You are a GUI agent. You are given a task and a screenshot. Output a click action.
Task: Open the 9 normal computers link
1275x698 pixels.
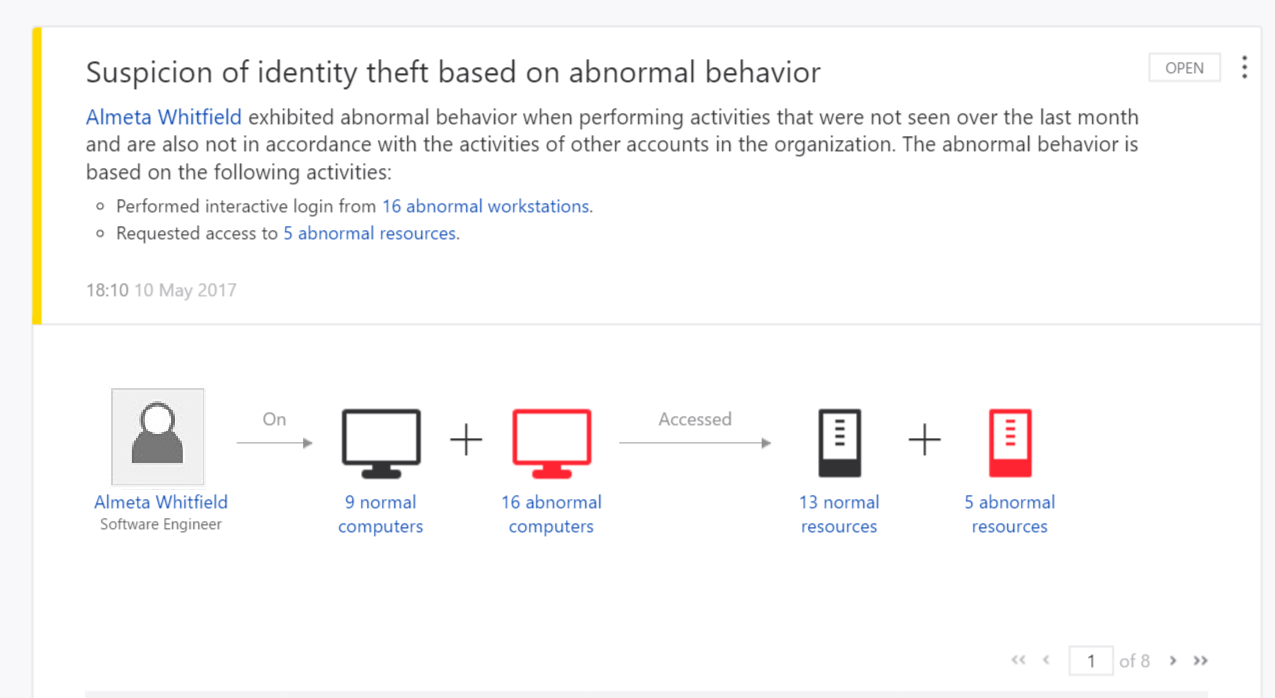point(380,514)
